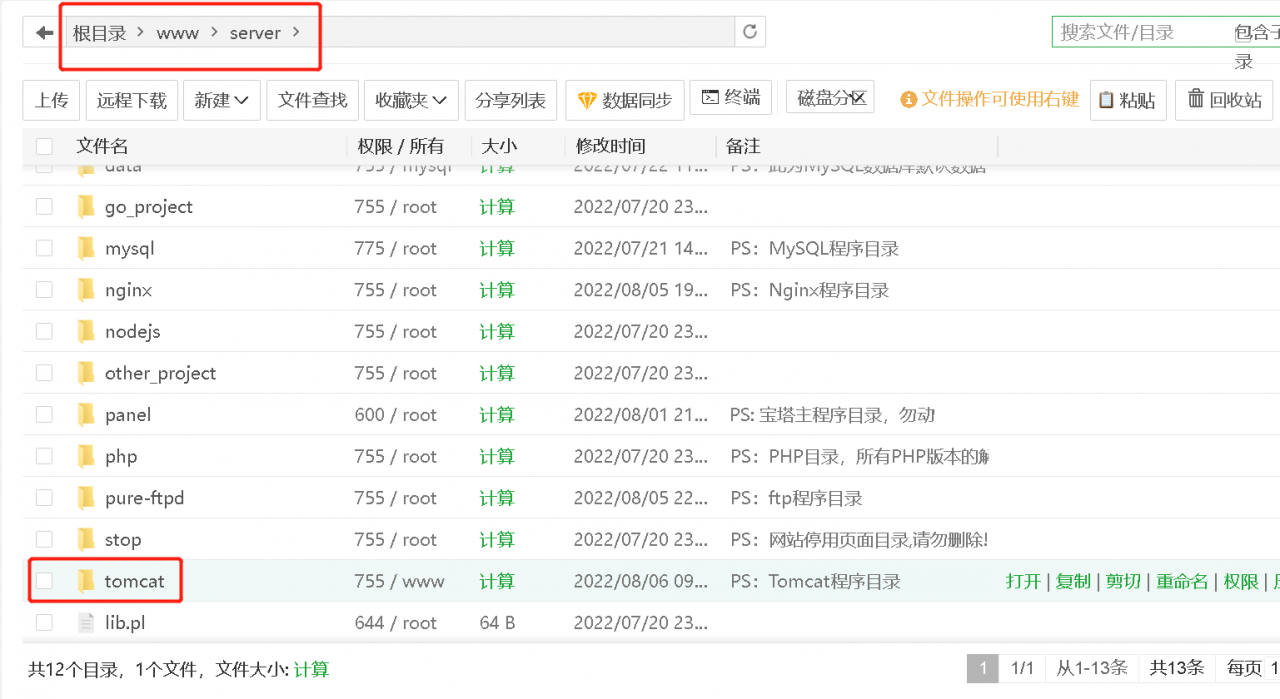The image size is (1280, 699).
Task: Click the orange info icon
Action: click(908, 100)
